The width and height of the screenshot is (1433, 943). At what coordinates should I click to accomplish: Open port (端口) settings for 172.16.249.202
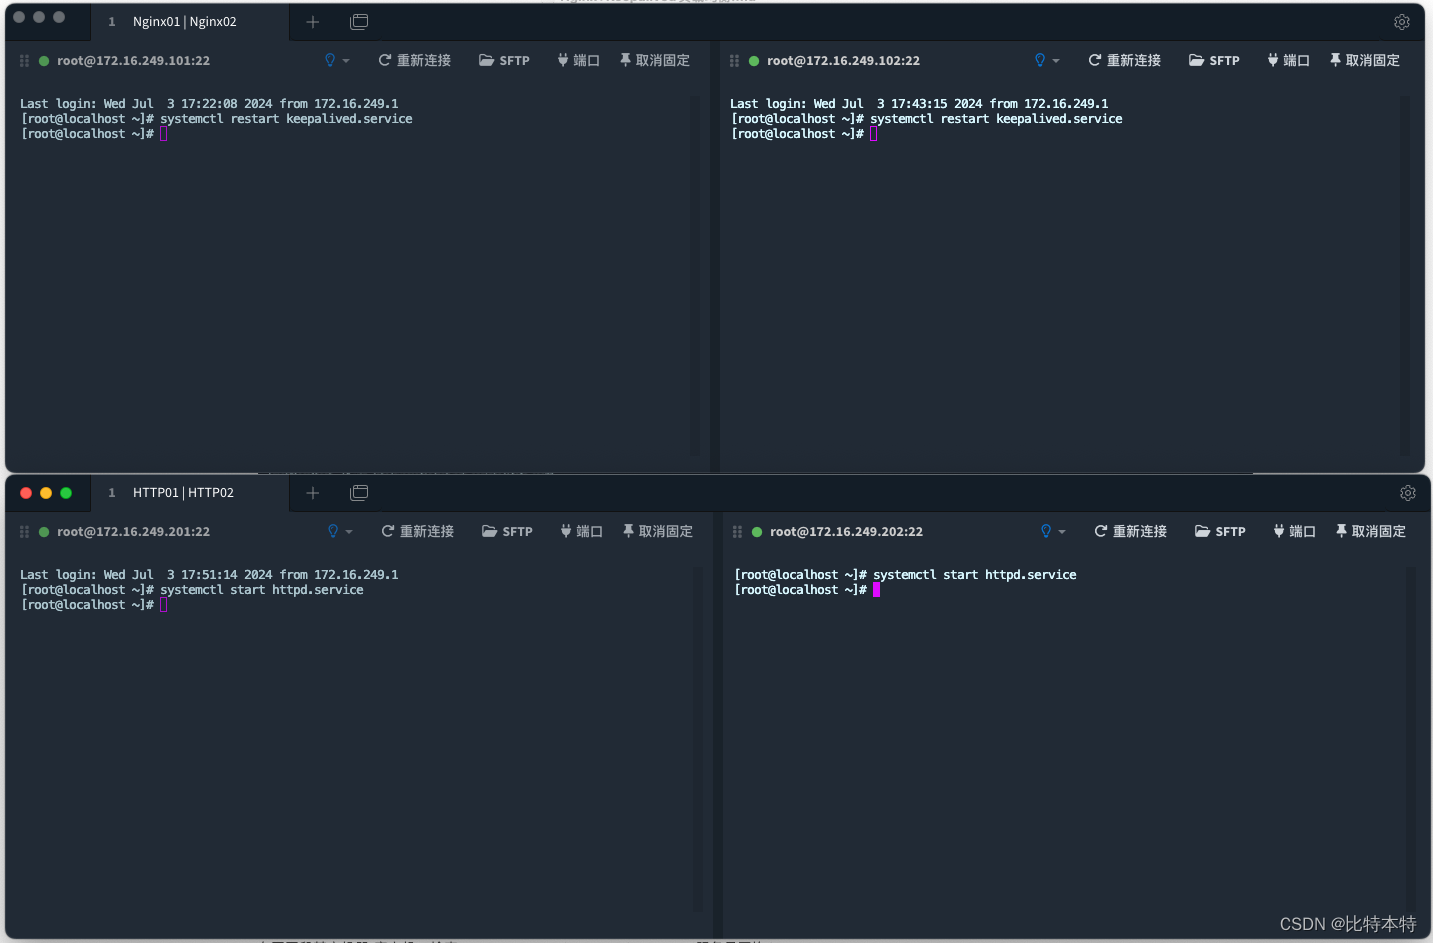1294,532
